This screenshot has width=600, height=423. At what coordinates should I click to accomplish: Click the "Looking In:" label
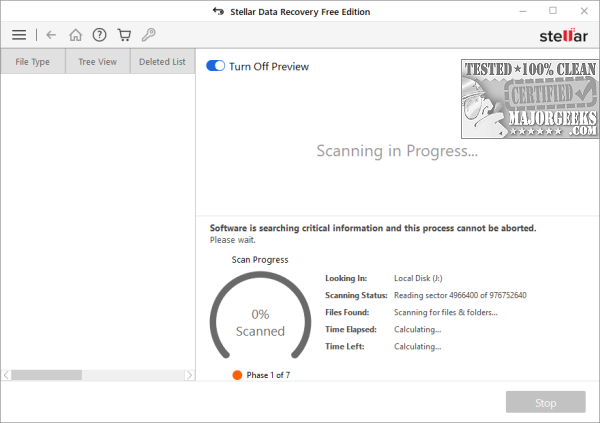[x=346, y=278]
